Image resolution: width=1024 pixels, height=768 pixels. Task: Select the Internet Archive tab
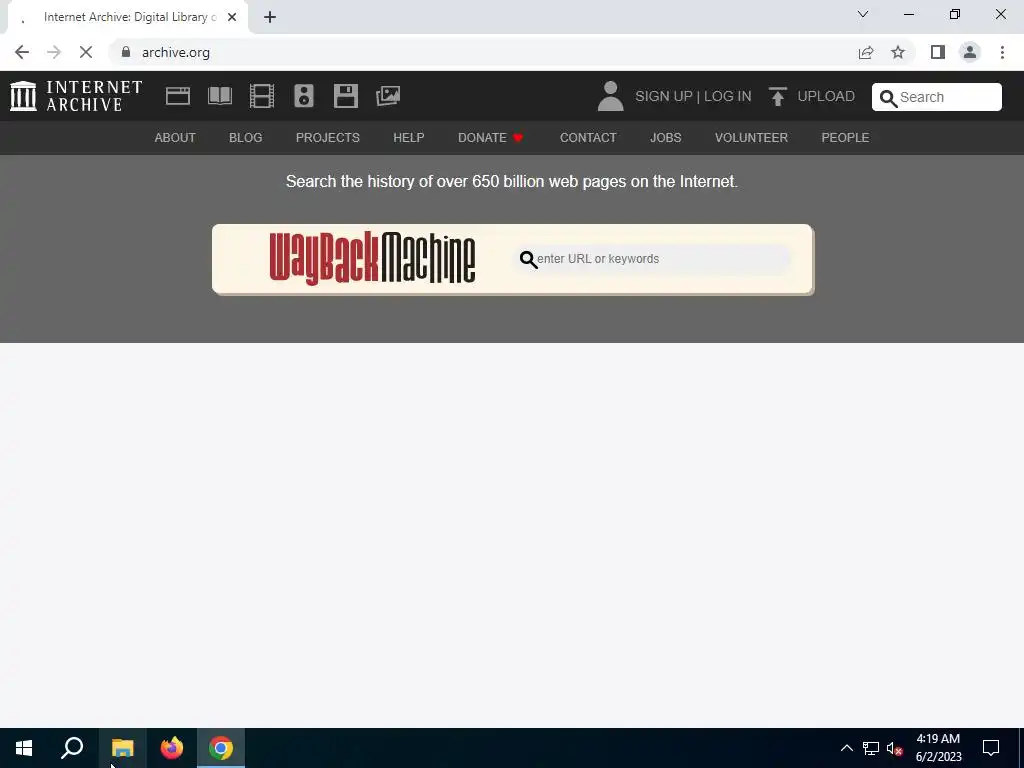click(127, 17)
